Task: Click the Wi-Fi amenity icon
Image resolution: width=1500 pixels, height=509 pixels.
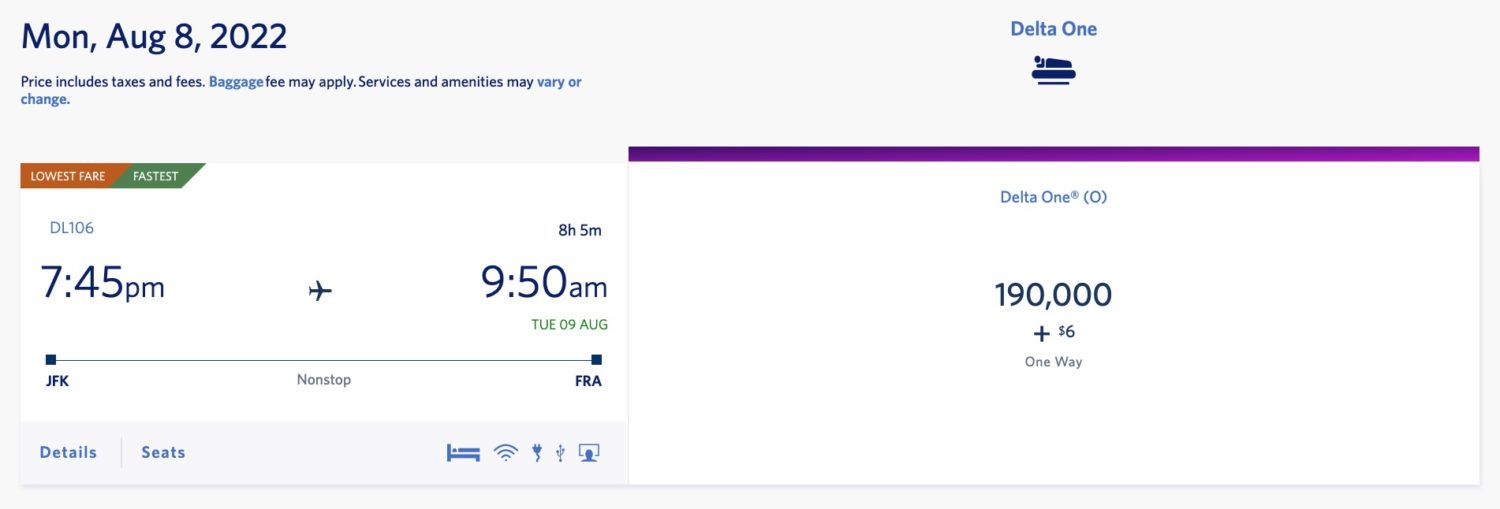Action: 506,453
